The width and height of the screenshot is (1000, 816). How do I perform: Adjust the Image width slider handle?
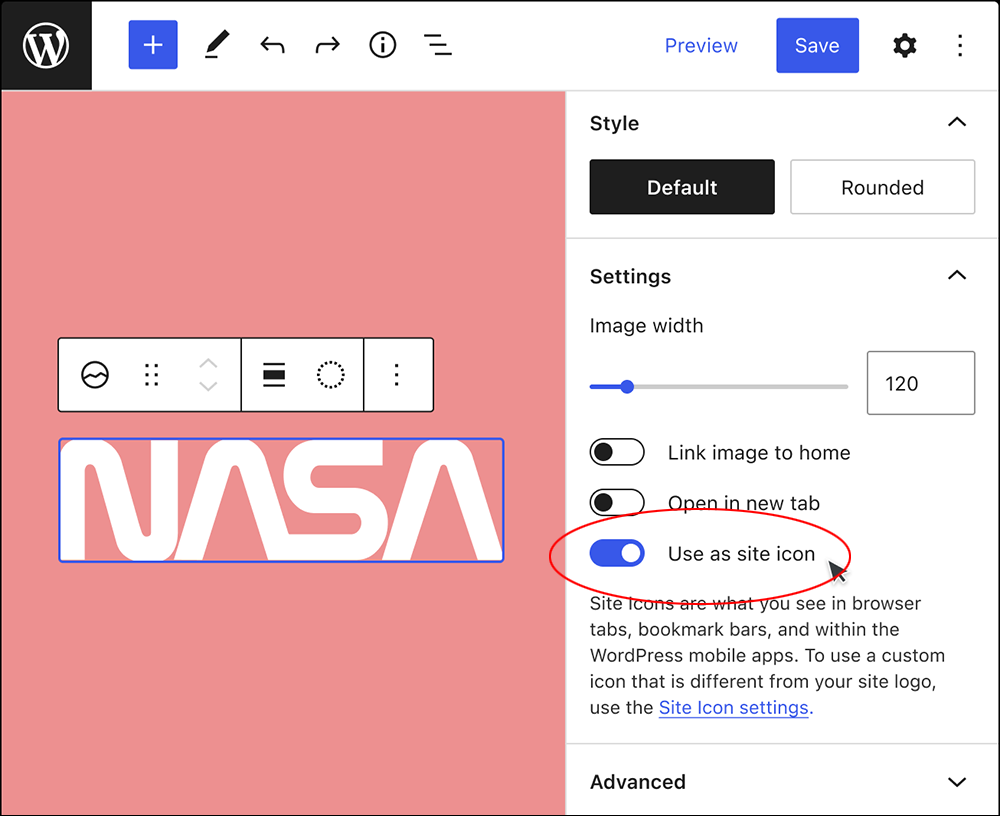[627, 387]
